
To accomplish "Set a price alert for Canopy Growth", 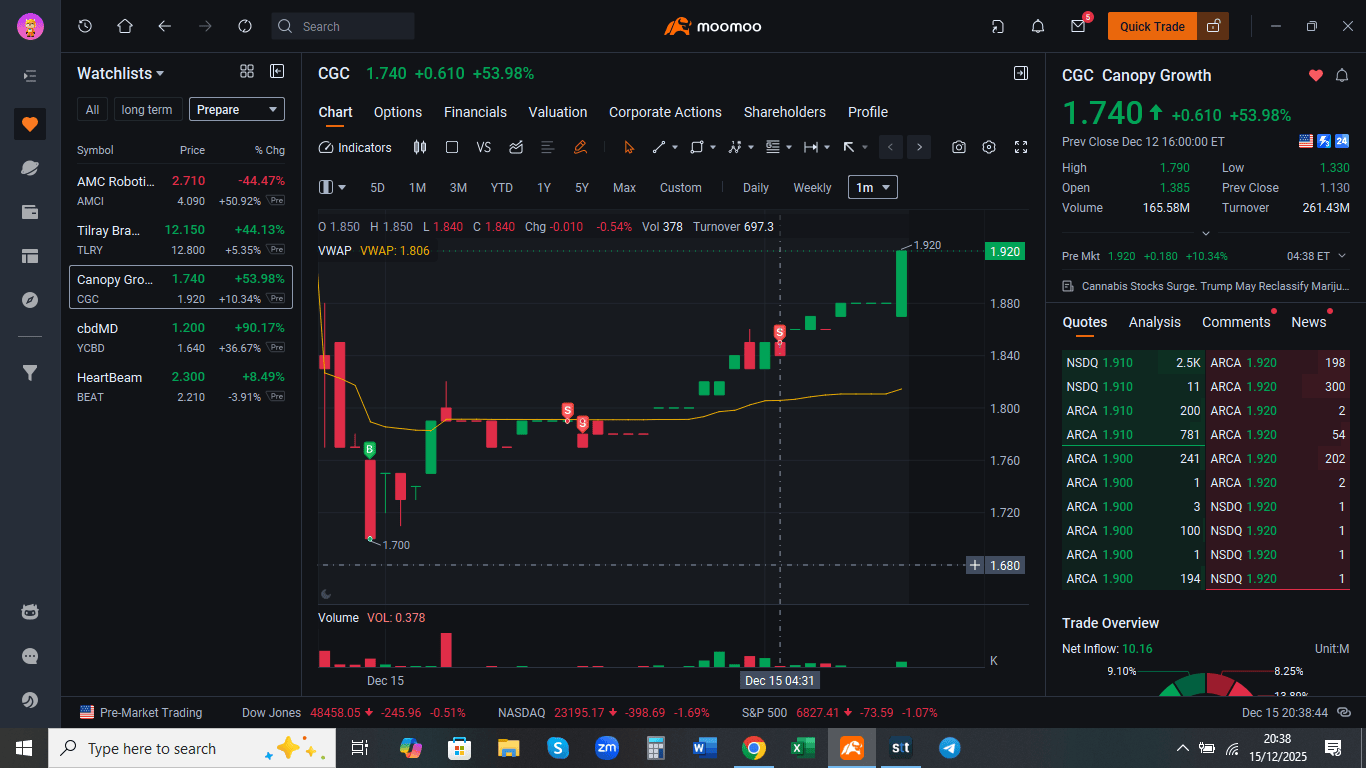I will (x=1342, y=76).
